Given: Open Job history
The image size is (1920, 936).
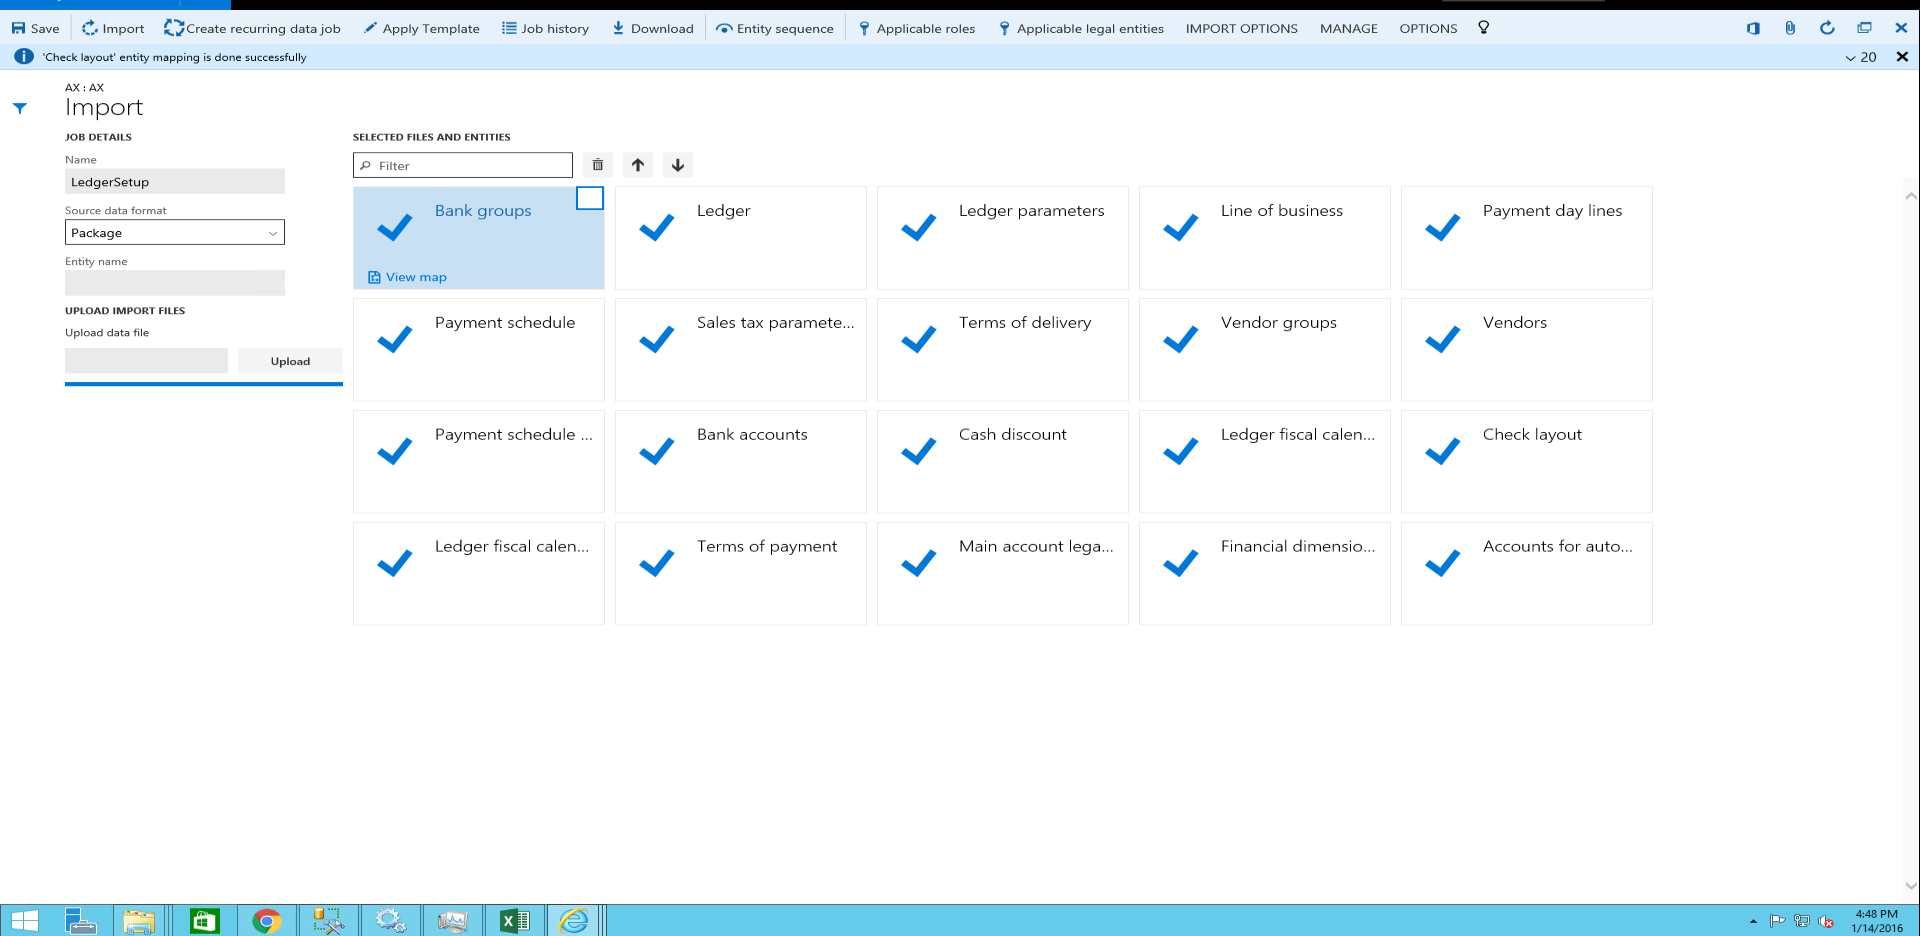Looking at the screenshot, I should pyautogui.click(x=545, y=28).
